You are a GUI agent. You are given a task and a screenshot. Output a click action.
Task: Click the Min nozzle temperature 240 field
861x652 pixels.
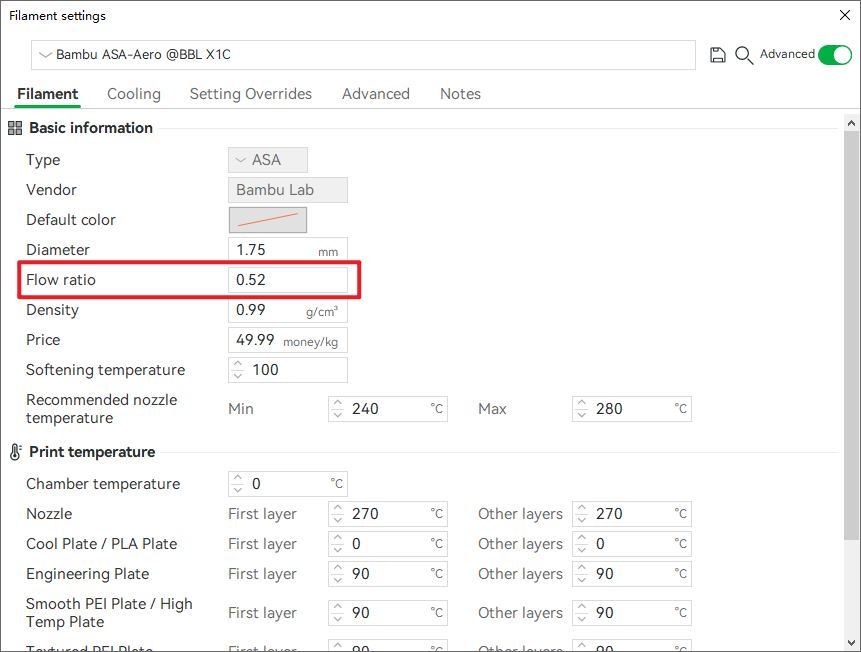388,409
